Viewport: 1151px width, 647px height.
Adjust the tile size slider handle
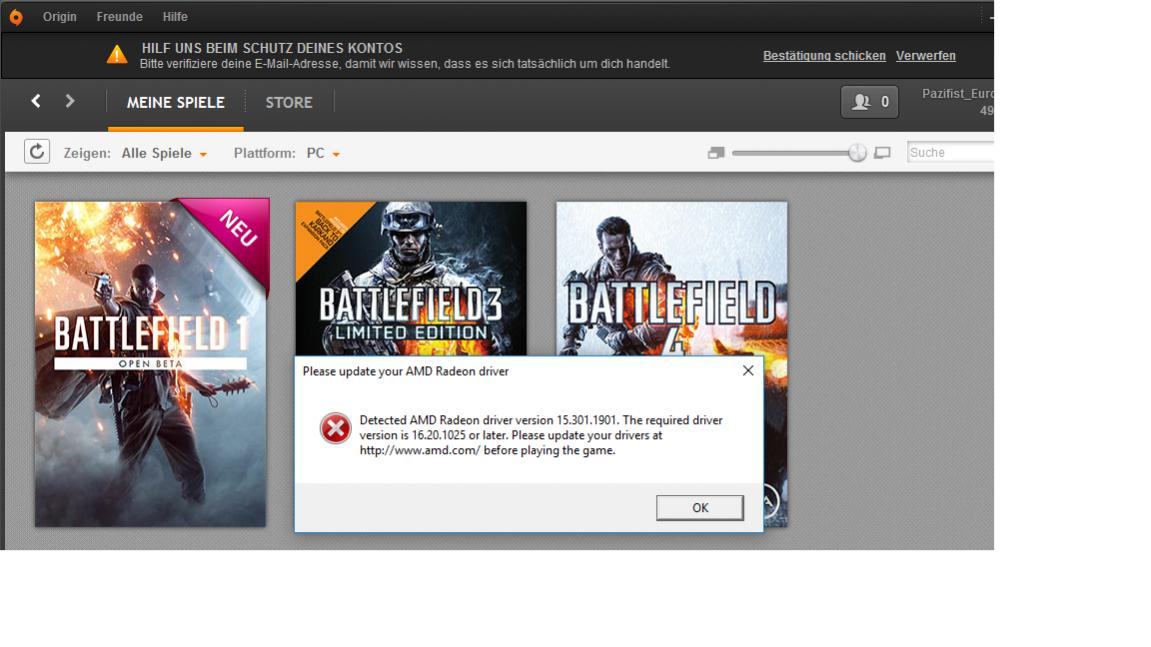point(857,153)
